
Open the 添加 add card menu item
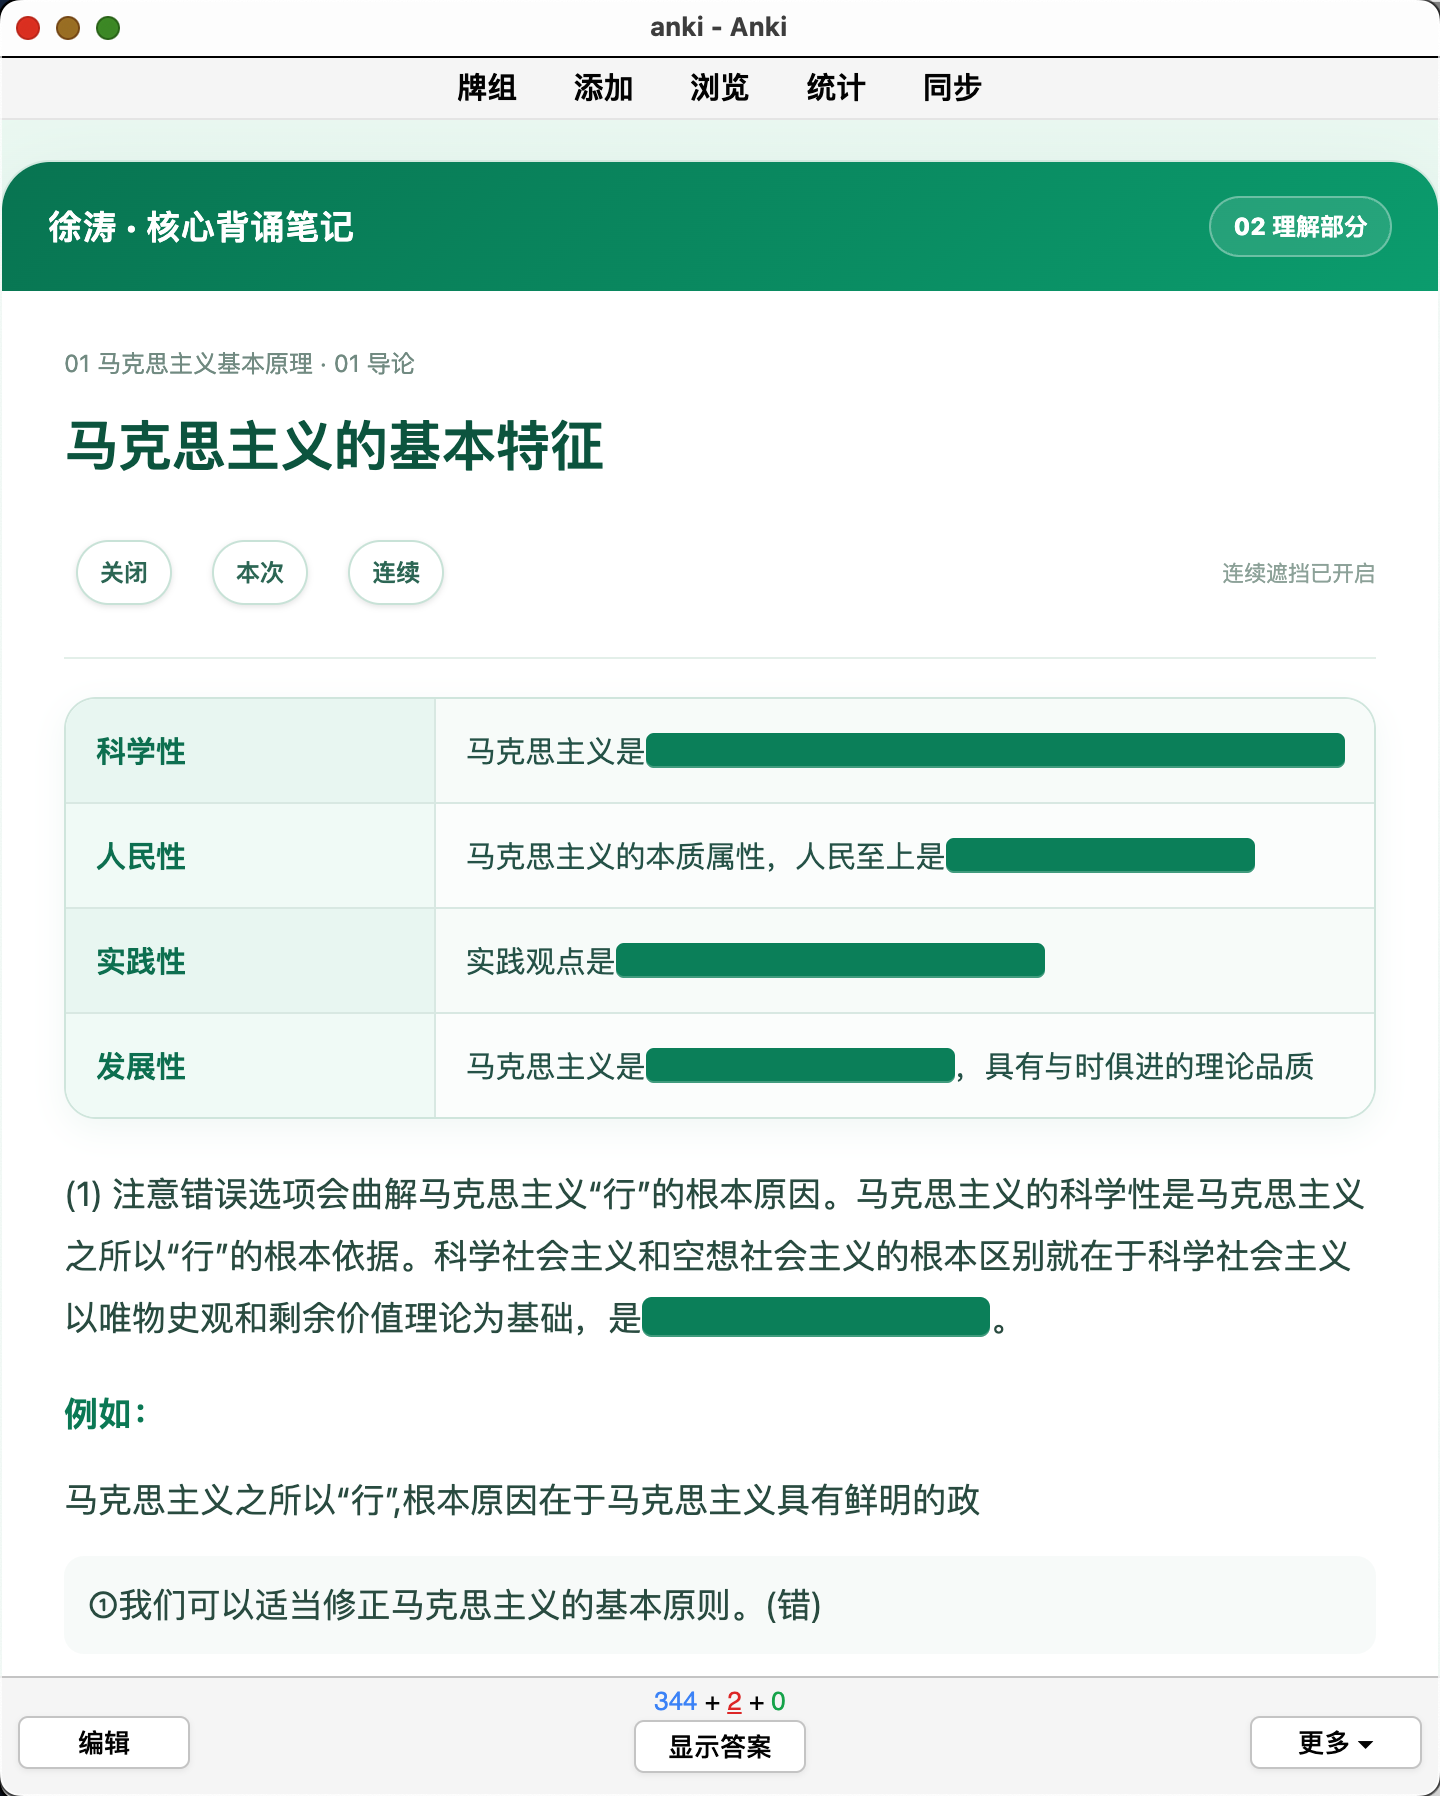click(603, 88)
